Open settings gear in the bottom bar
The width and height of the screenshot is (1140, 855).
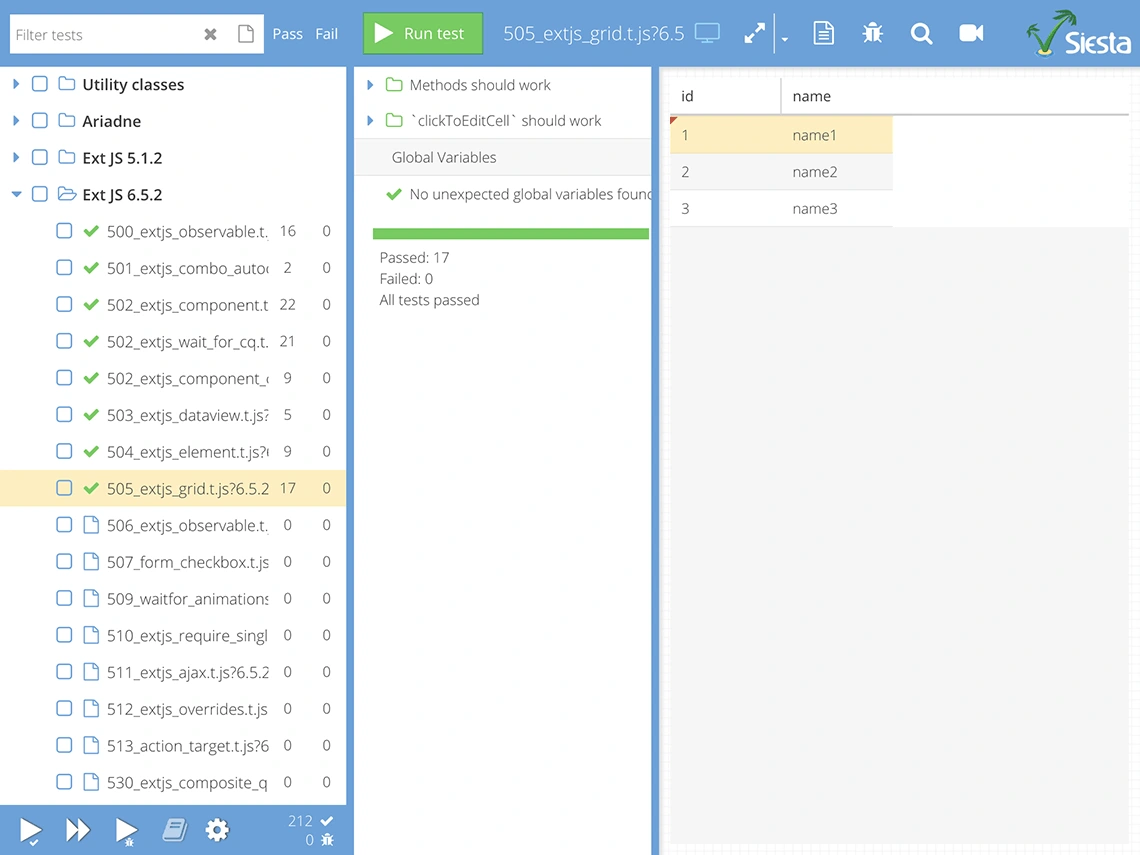point(217,830)
